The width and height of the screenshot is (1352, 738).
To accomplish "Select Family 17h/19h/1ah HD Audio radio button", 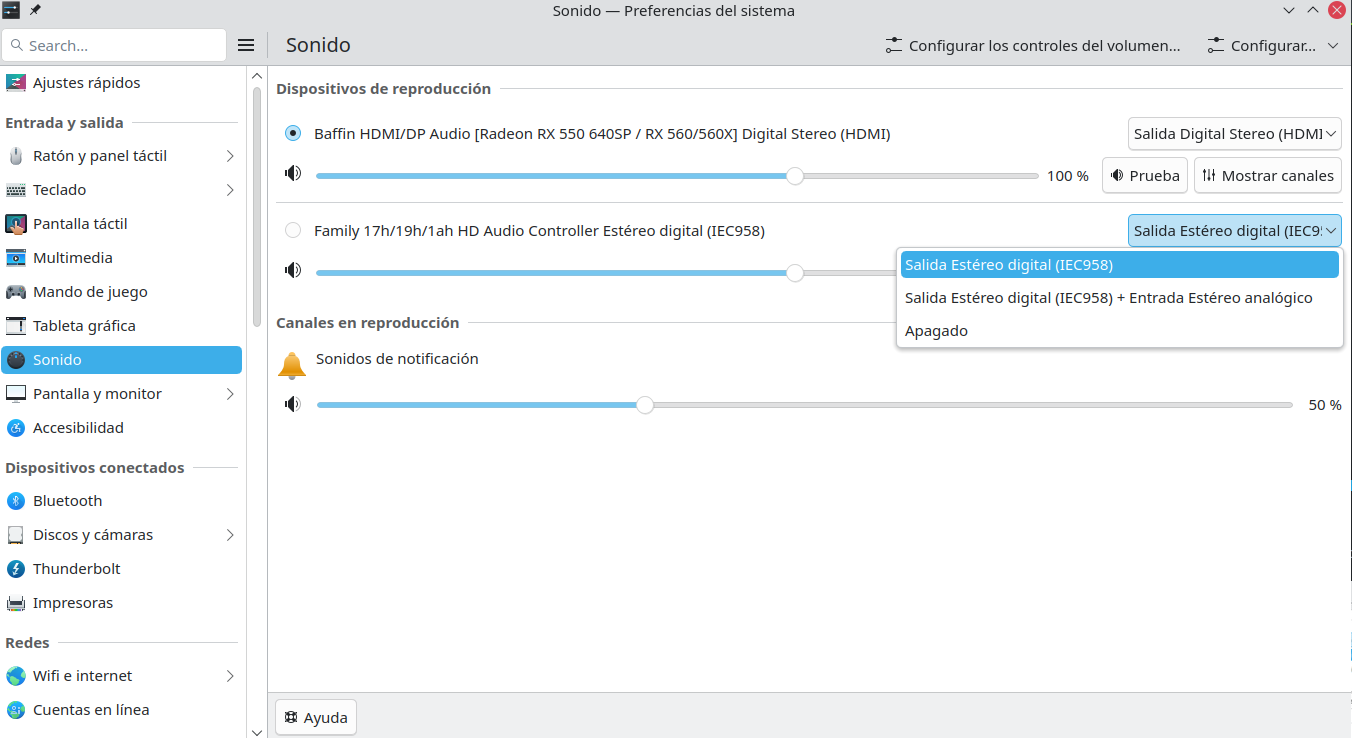I will point(293,231).
